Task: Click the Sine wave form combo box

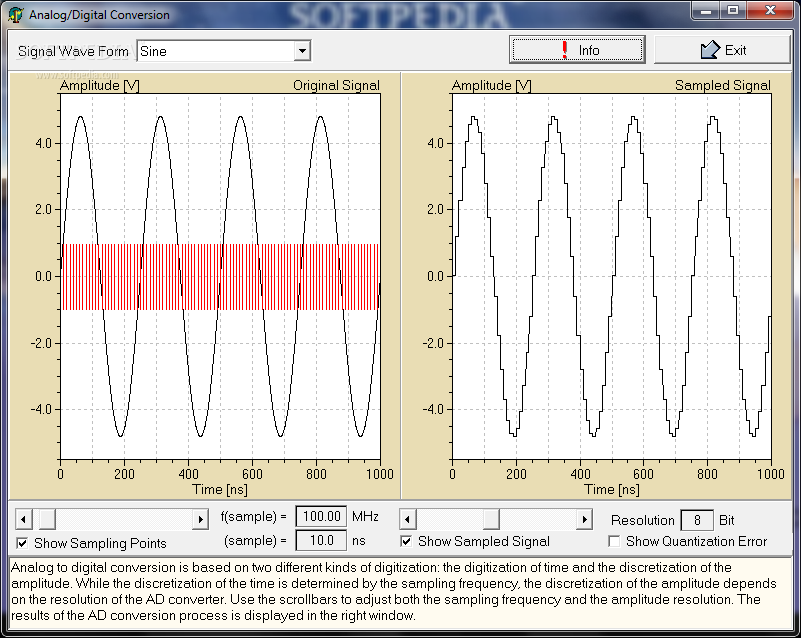Action: [x=224, y=51]
